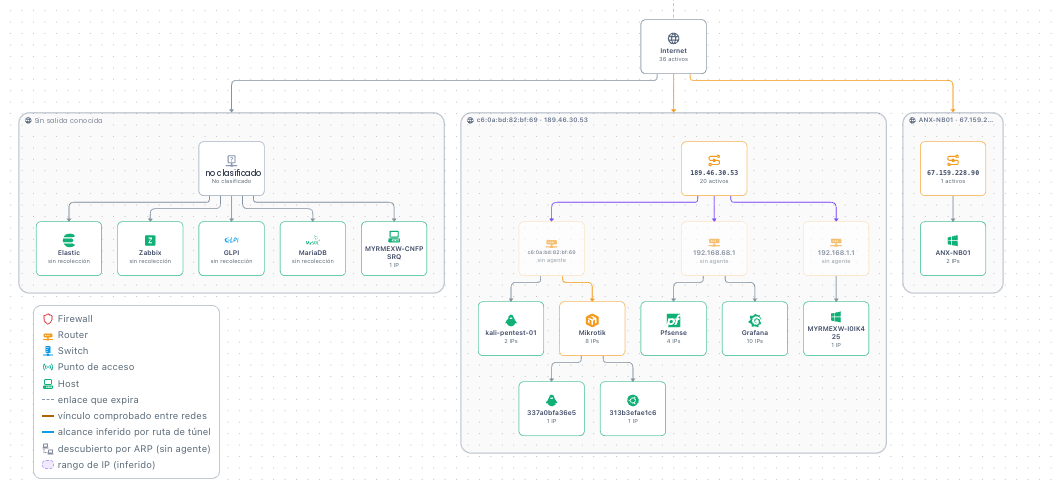
Task: Click '10 IPs' under Grafana
Action: (755, 341)
